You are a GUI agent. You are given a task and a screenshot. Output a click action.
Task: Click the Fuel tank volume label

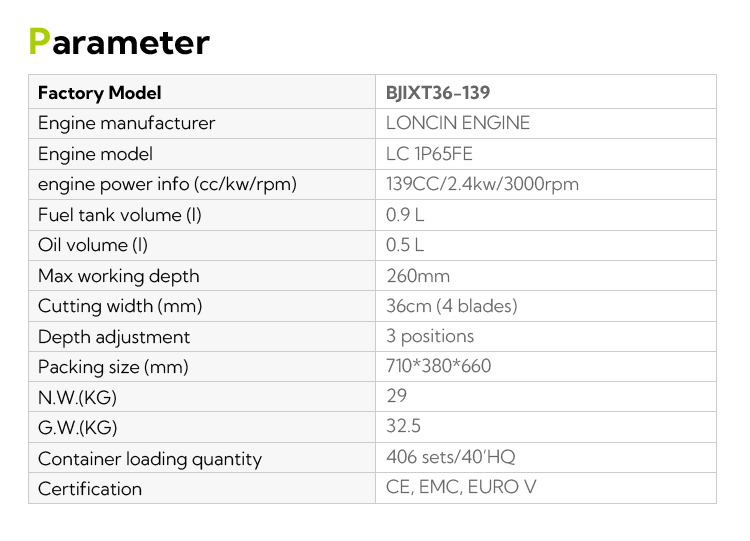[x=120, y=215]
